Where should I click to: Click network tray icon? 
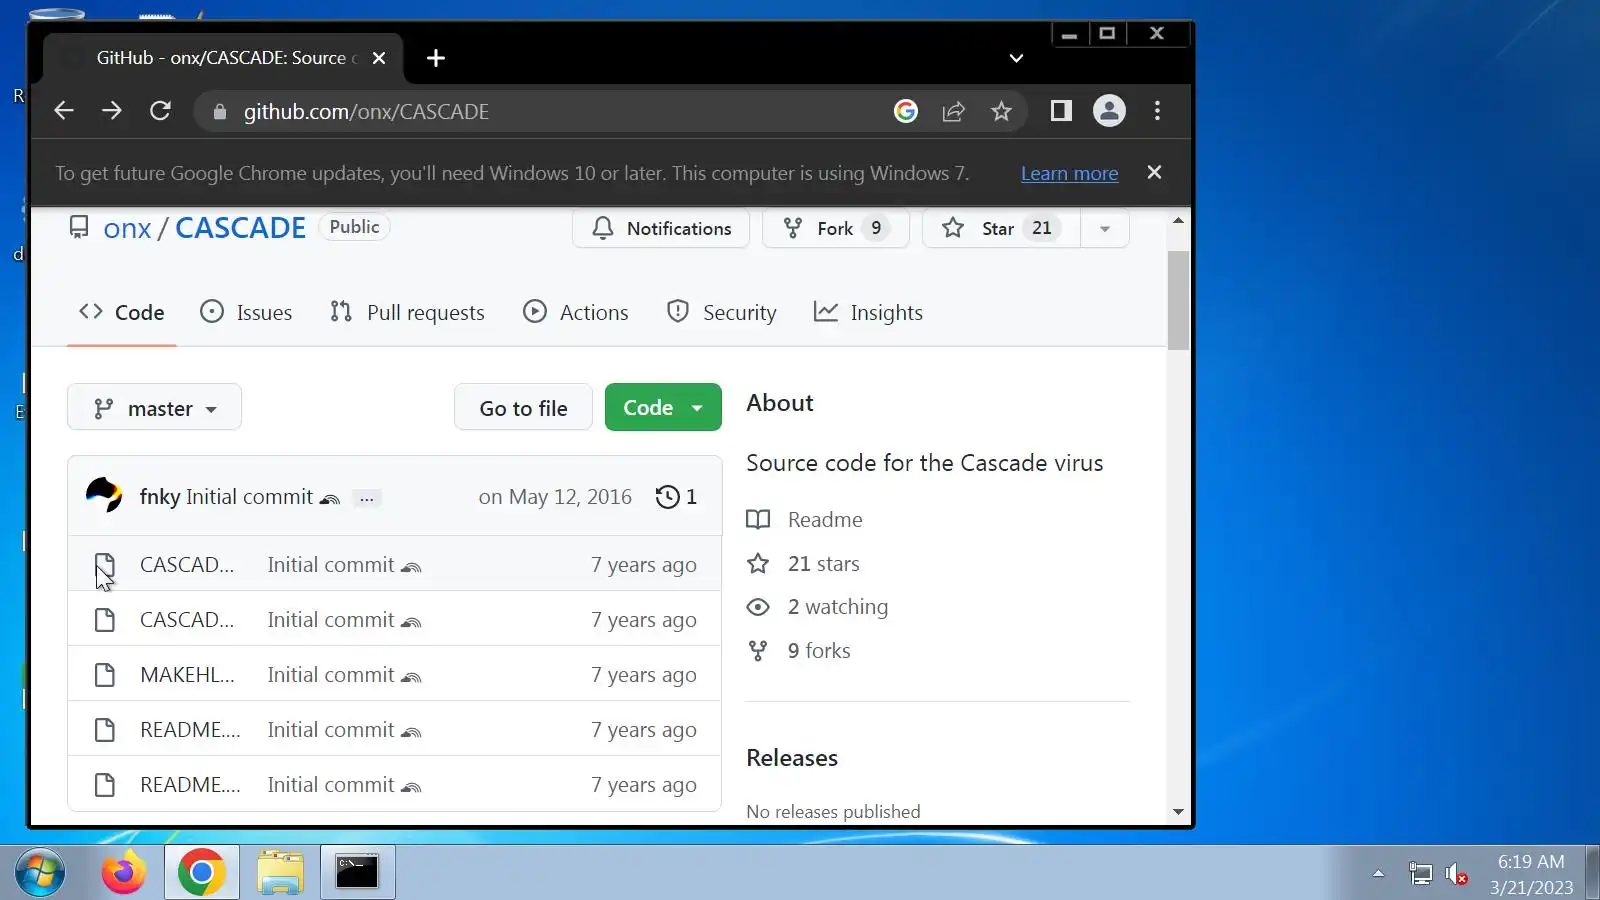(1420, 874)
